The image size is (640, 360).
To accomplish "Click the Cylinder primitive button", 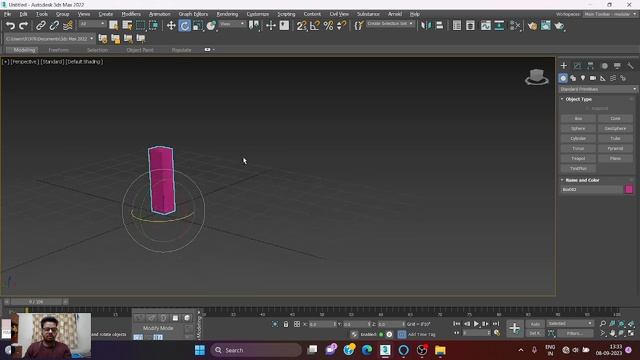I will (578, 139).
